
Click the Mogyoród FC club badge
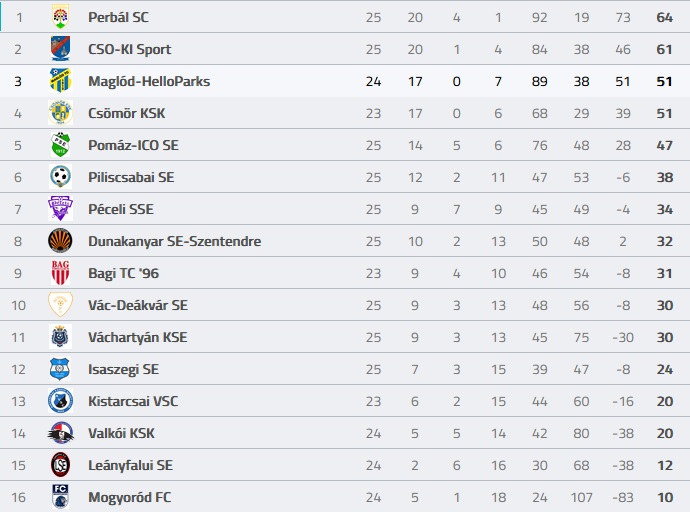click(x=60, y=497)
